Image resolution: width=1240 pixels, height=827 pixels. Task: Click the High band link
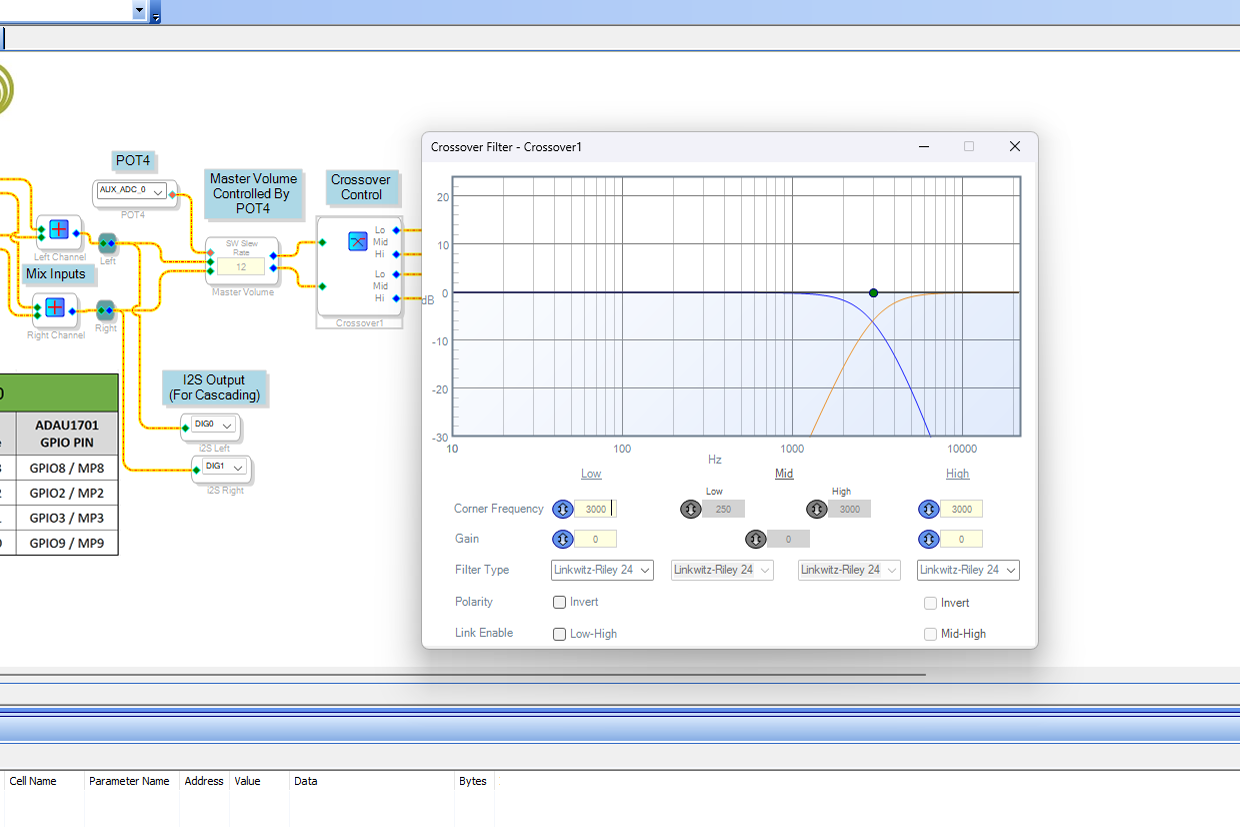[957, 474]
